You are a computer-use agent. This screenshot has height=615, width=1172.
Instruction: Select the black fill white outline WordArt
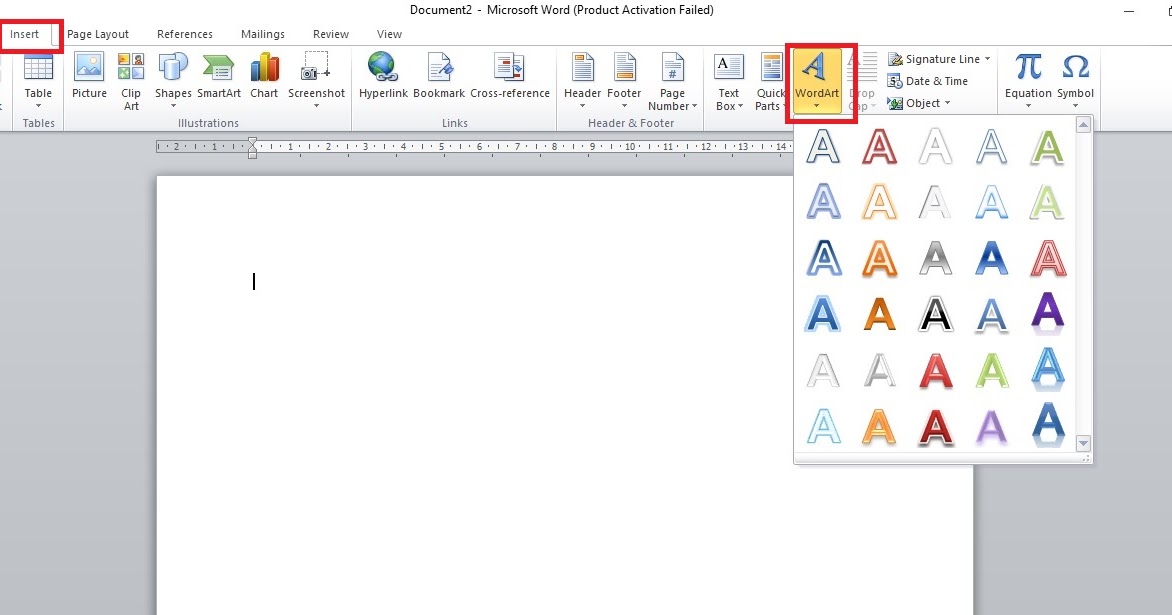(x=935, y=314)
